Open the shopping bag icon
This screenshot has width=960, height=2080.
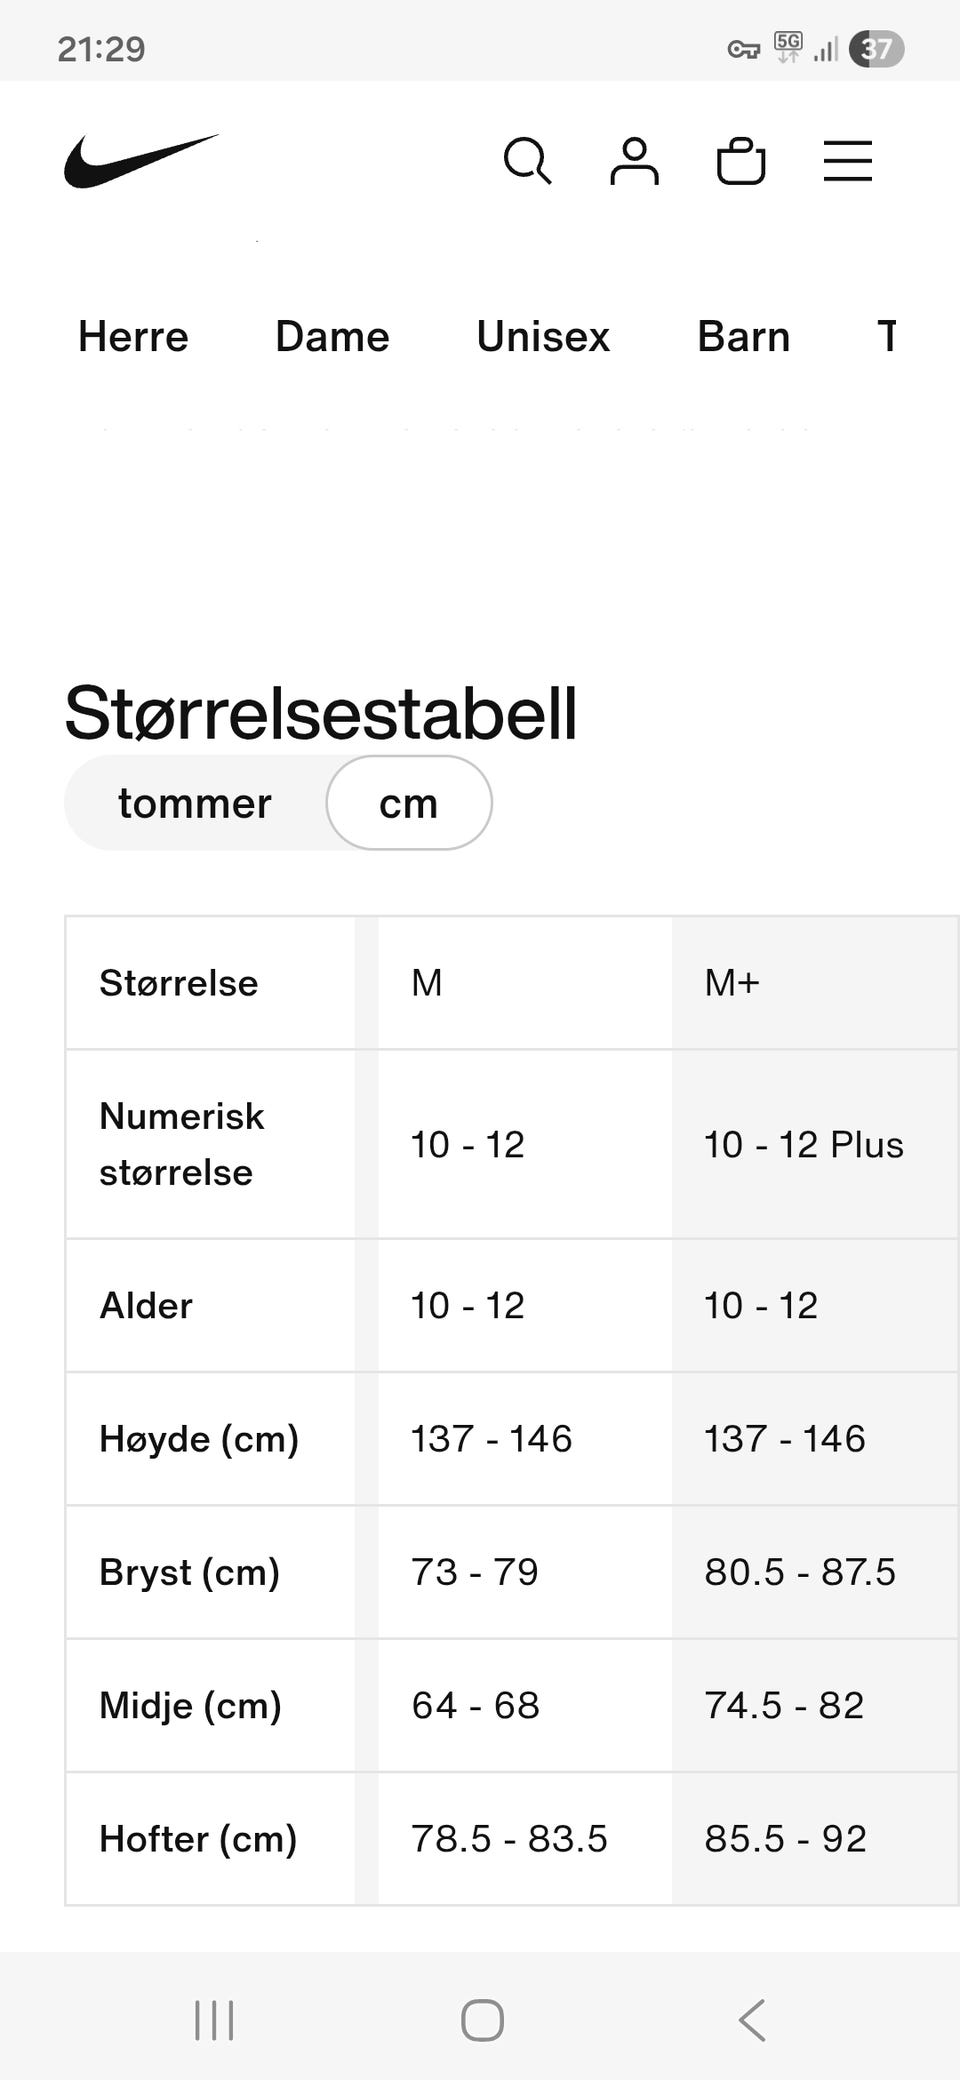pos(741,162)
